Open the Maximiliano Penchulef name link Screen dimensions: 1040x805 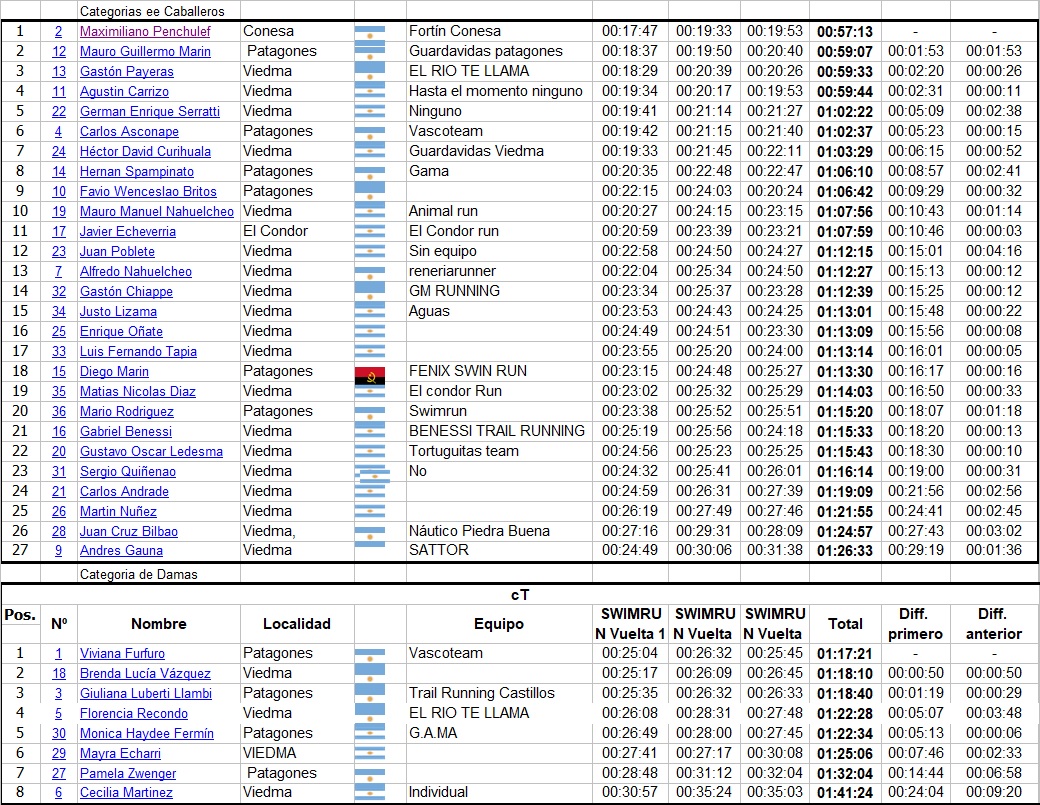(145, 32)
